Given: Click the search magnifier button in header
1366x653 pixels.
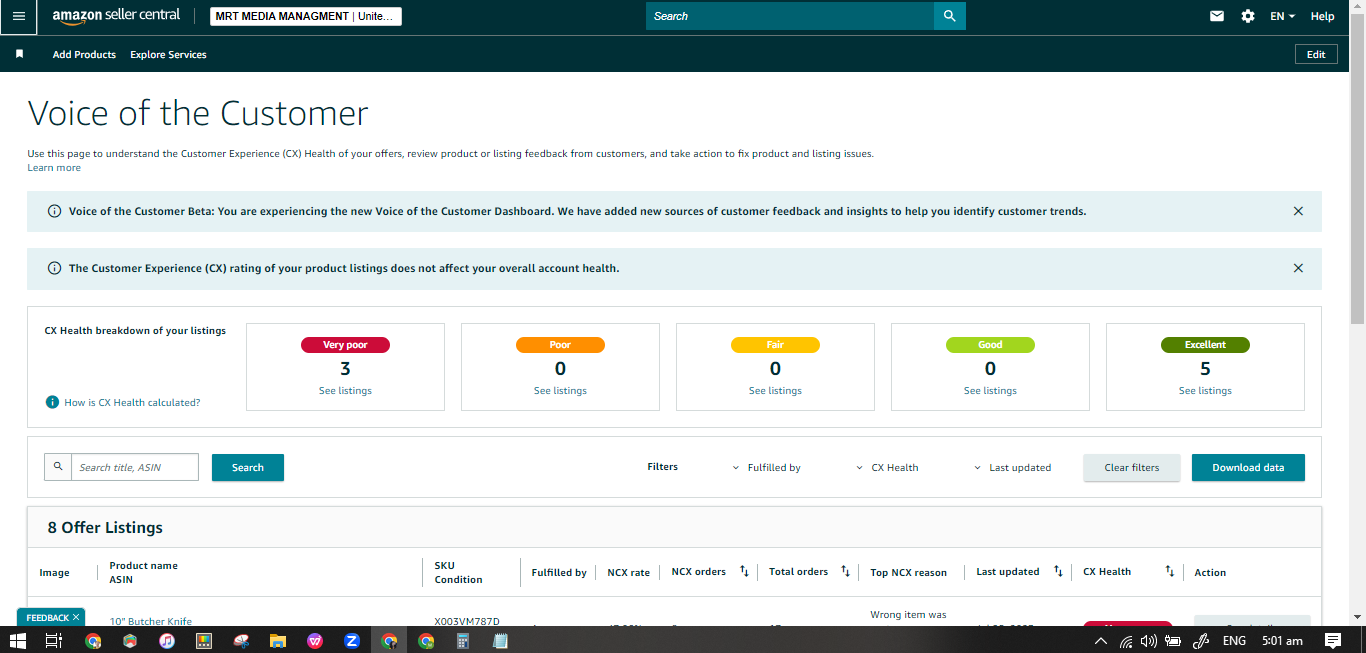Looking at the screenshot, I should pyautogui.click(x=949, y=16).
